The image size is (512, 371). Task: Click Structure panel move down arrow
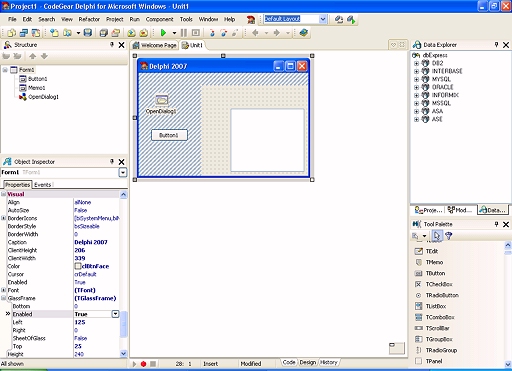(44, 56)
